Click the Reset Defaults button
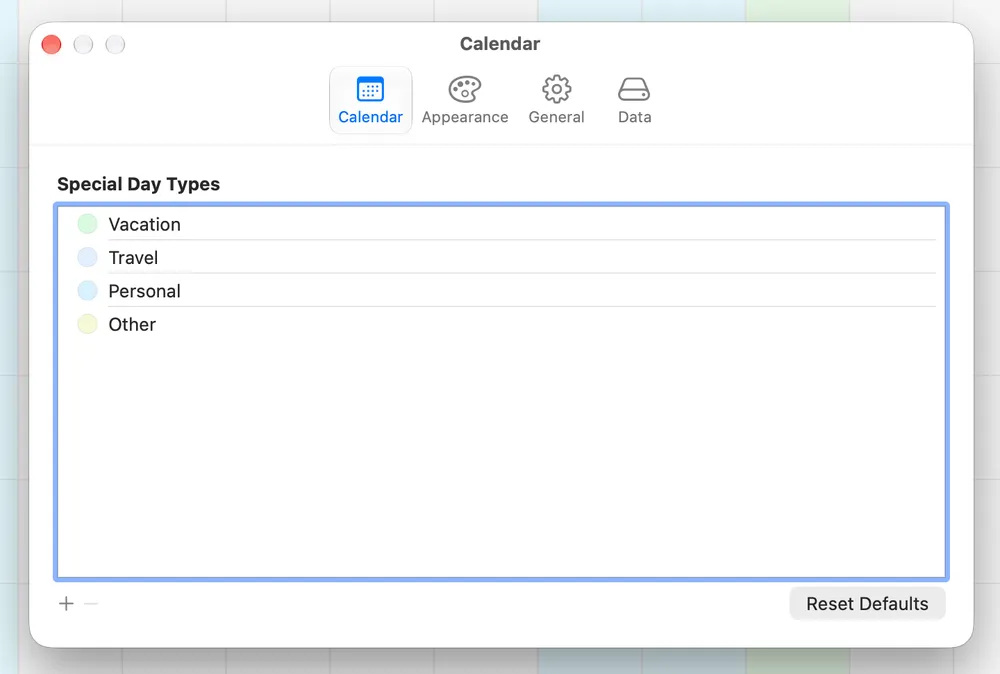 [867, 603]
